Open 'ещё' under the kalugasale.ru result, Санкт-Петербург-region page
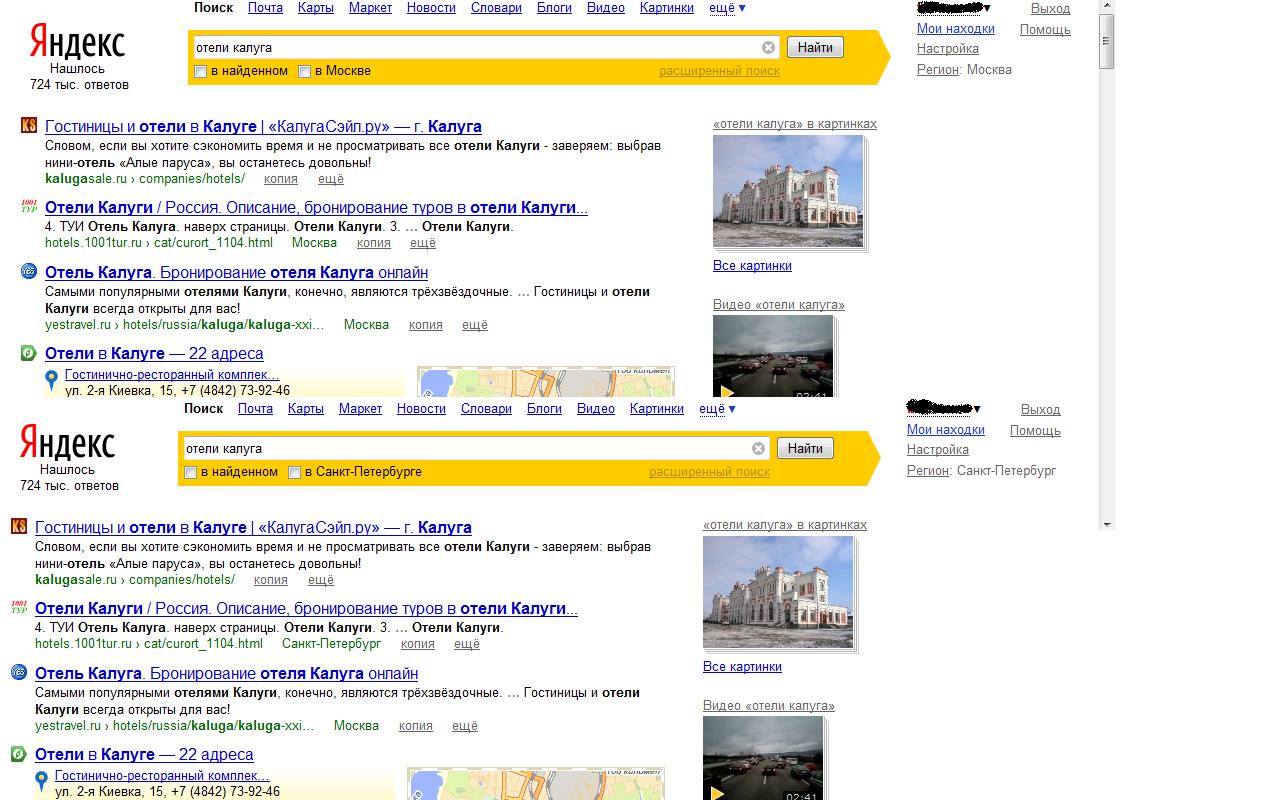 (321, 580)
